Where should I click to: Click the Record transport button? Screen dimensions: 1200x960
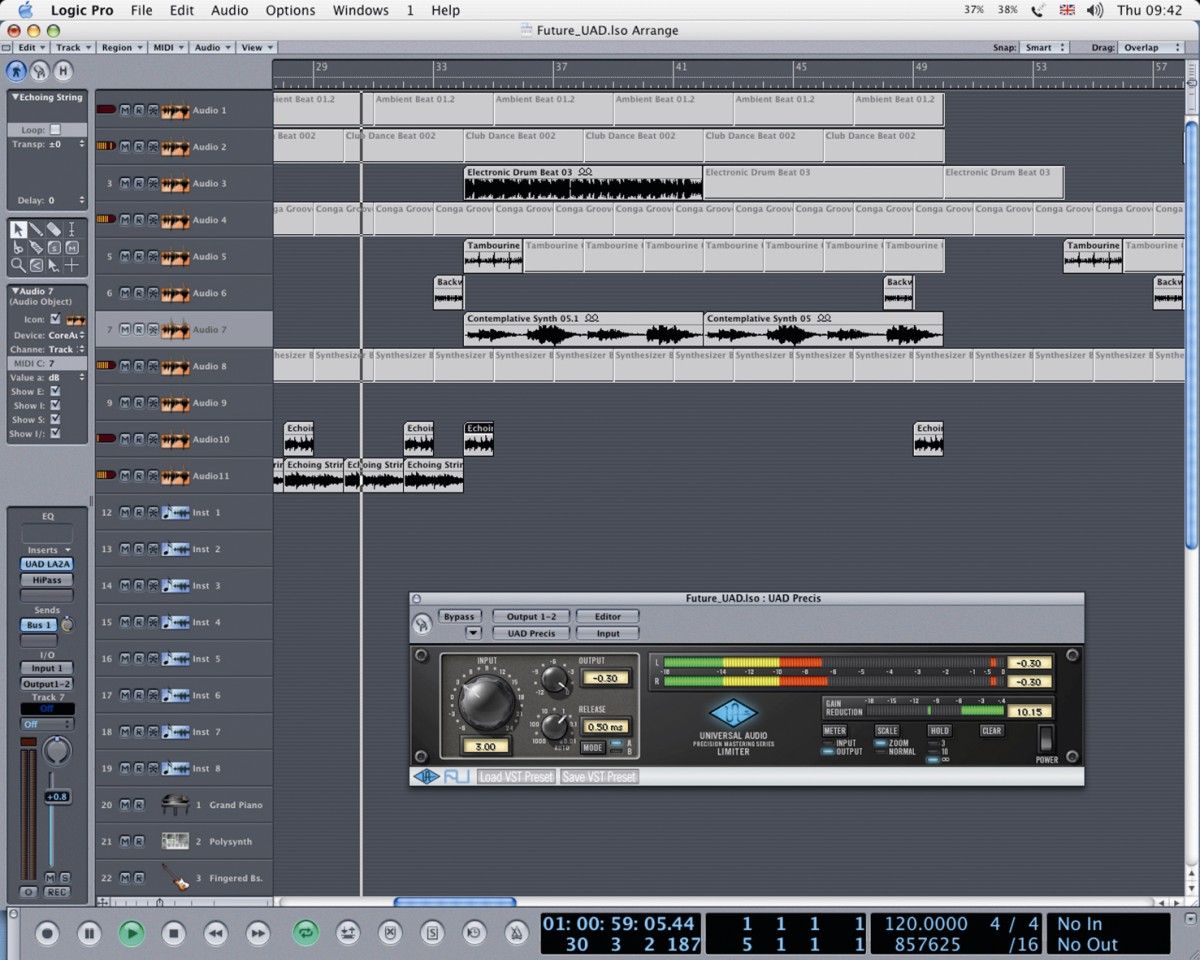click(47, 934)
